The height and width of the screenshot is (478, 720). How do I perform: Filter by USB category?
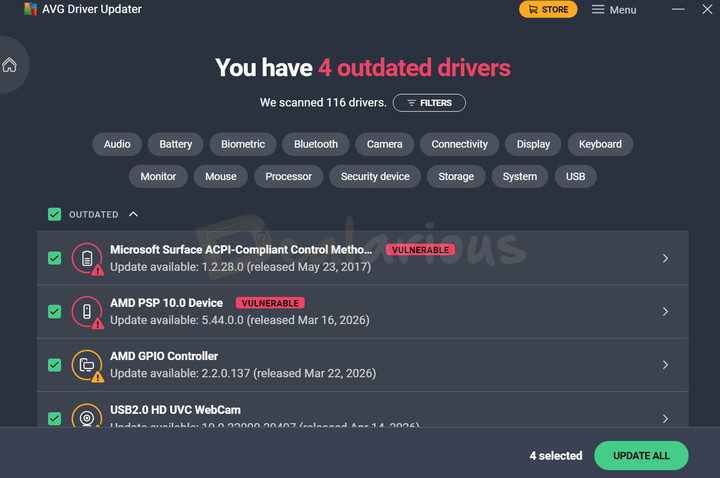click(575, 176)
